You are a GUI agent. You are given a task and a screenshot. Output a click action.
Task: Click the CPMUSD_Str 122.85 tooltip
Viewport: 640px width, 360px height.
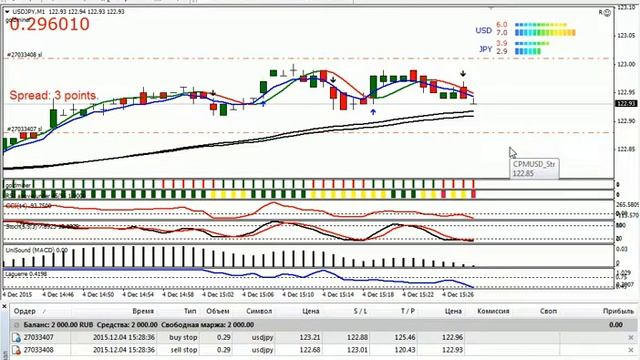coord(534,169)
